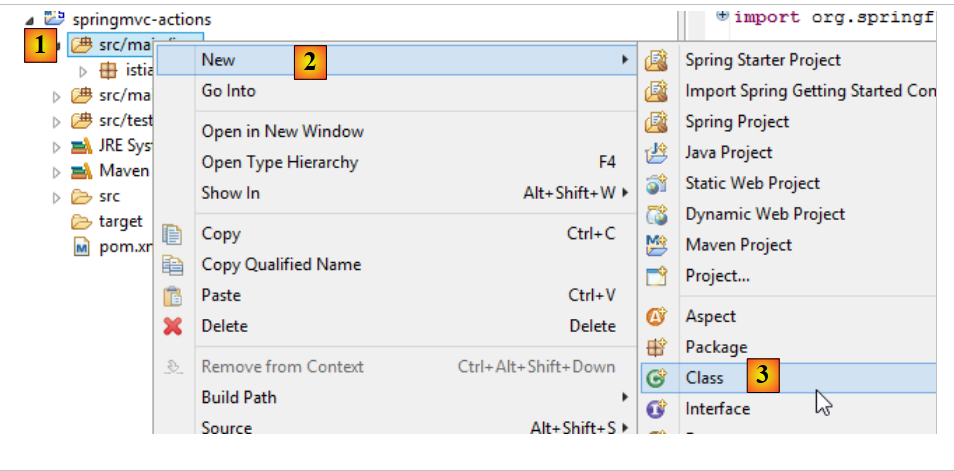Select Interface in the New submenu
This screenshot has height=471, width=954.
point(717,408)
